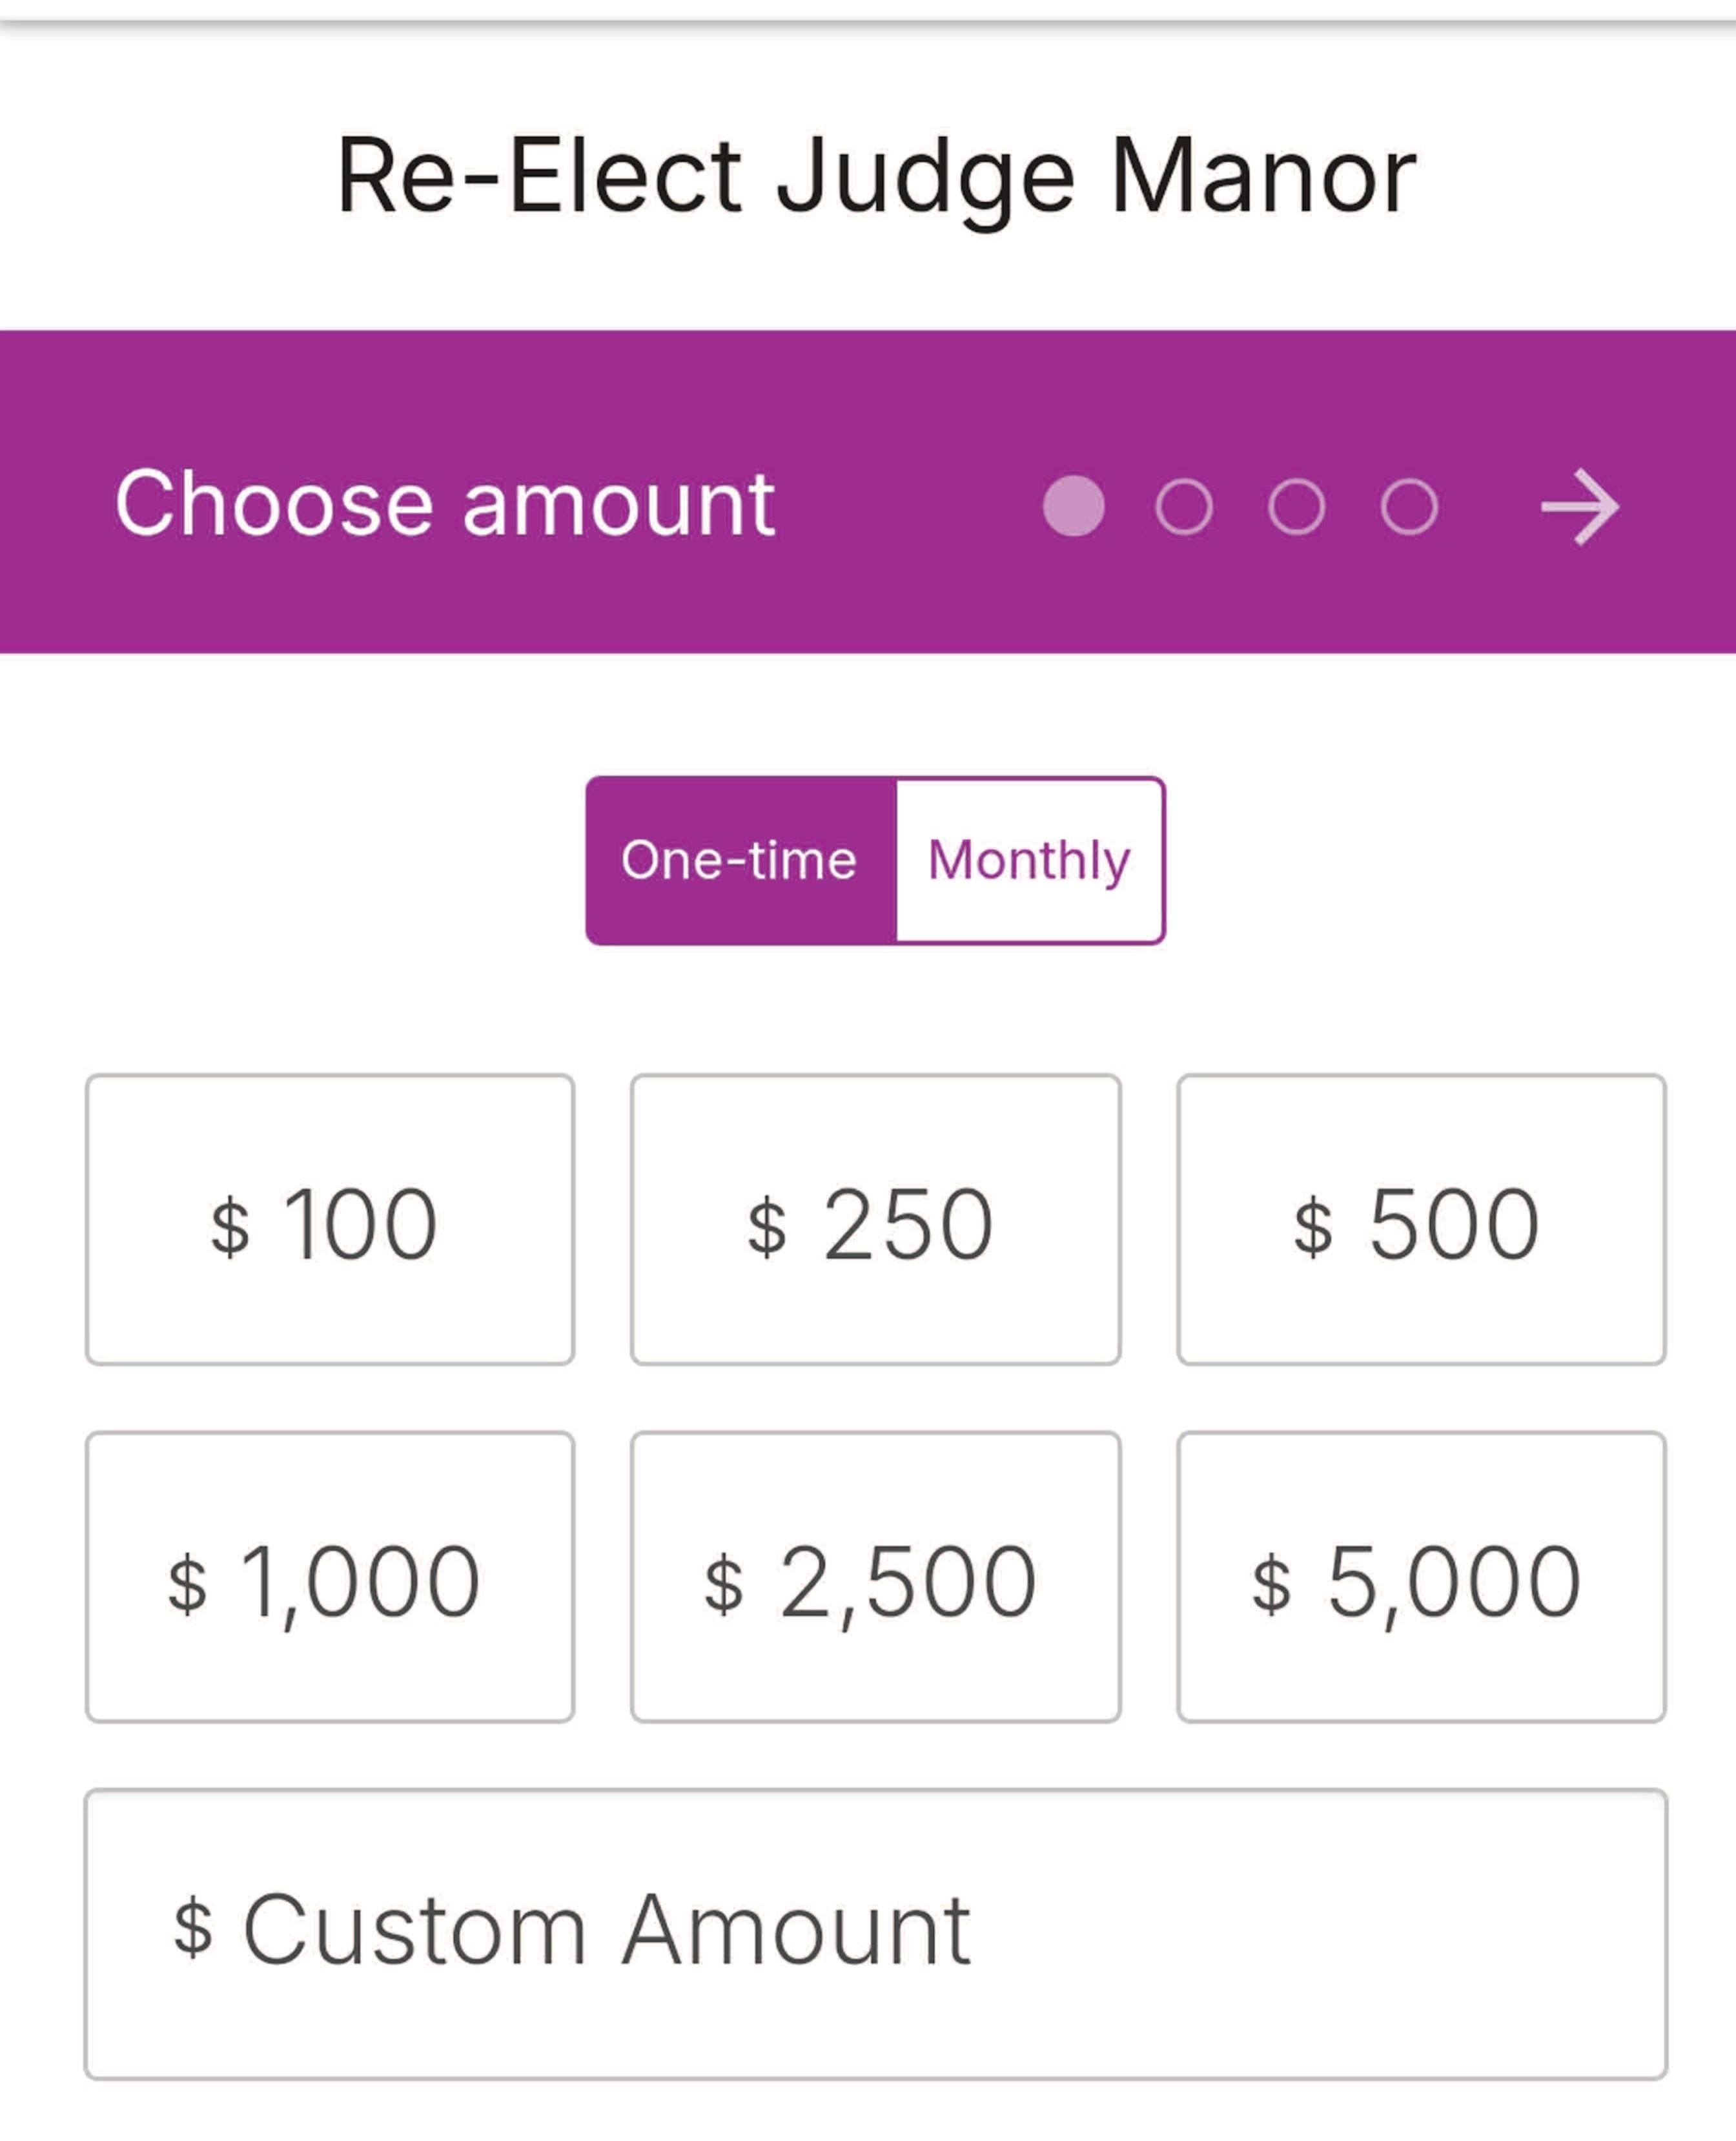Choose the $ 100 donation amount

[330, 1220]
